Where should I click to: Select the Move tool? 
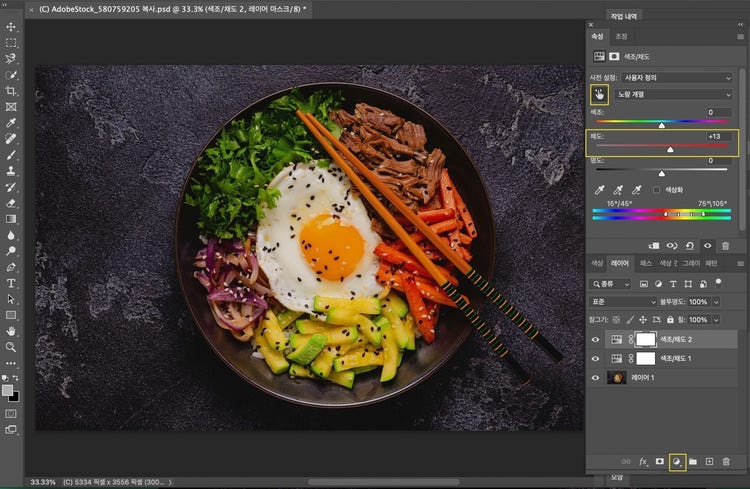[11, 27]
